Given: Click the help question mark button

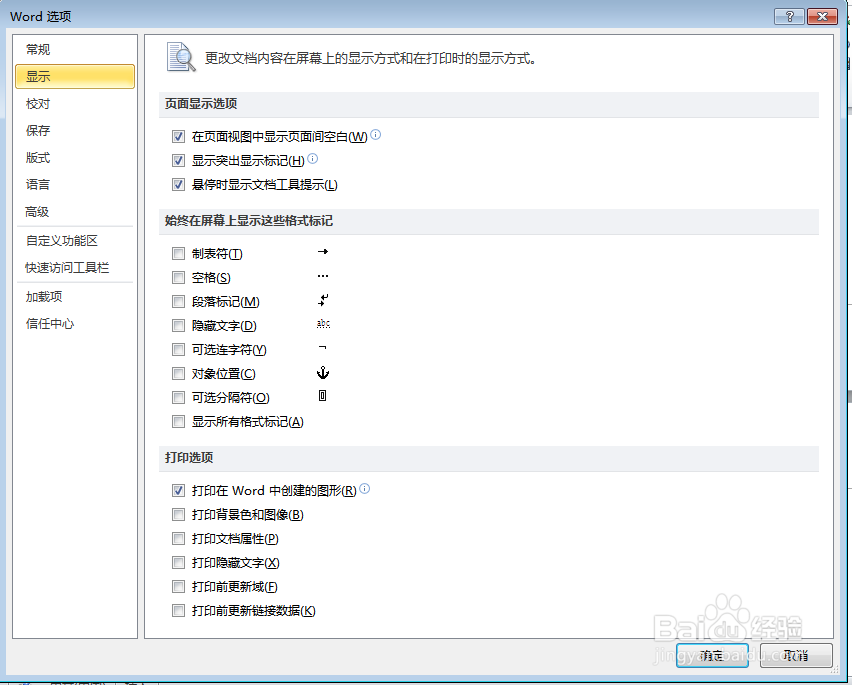Looking at the screenshot, I should pos(790,16).
